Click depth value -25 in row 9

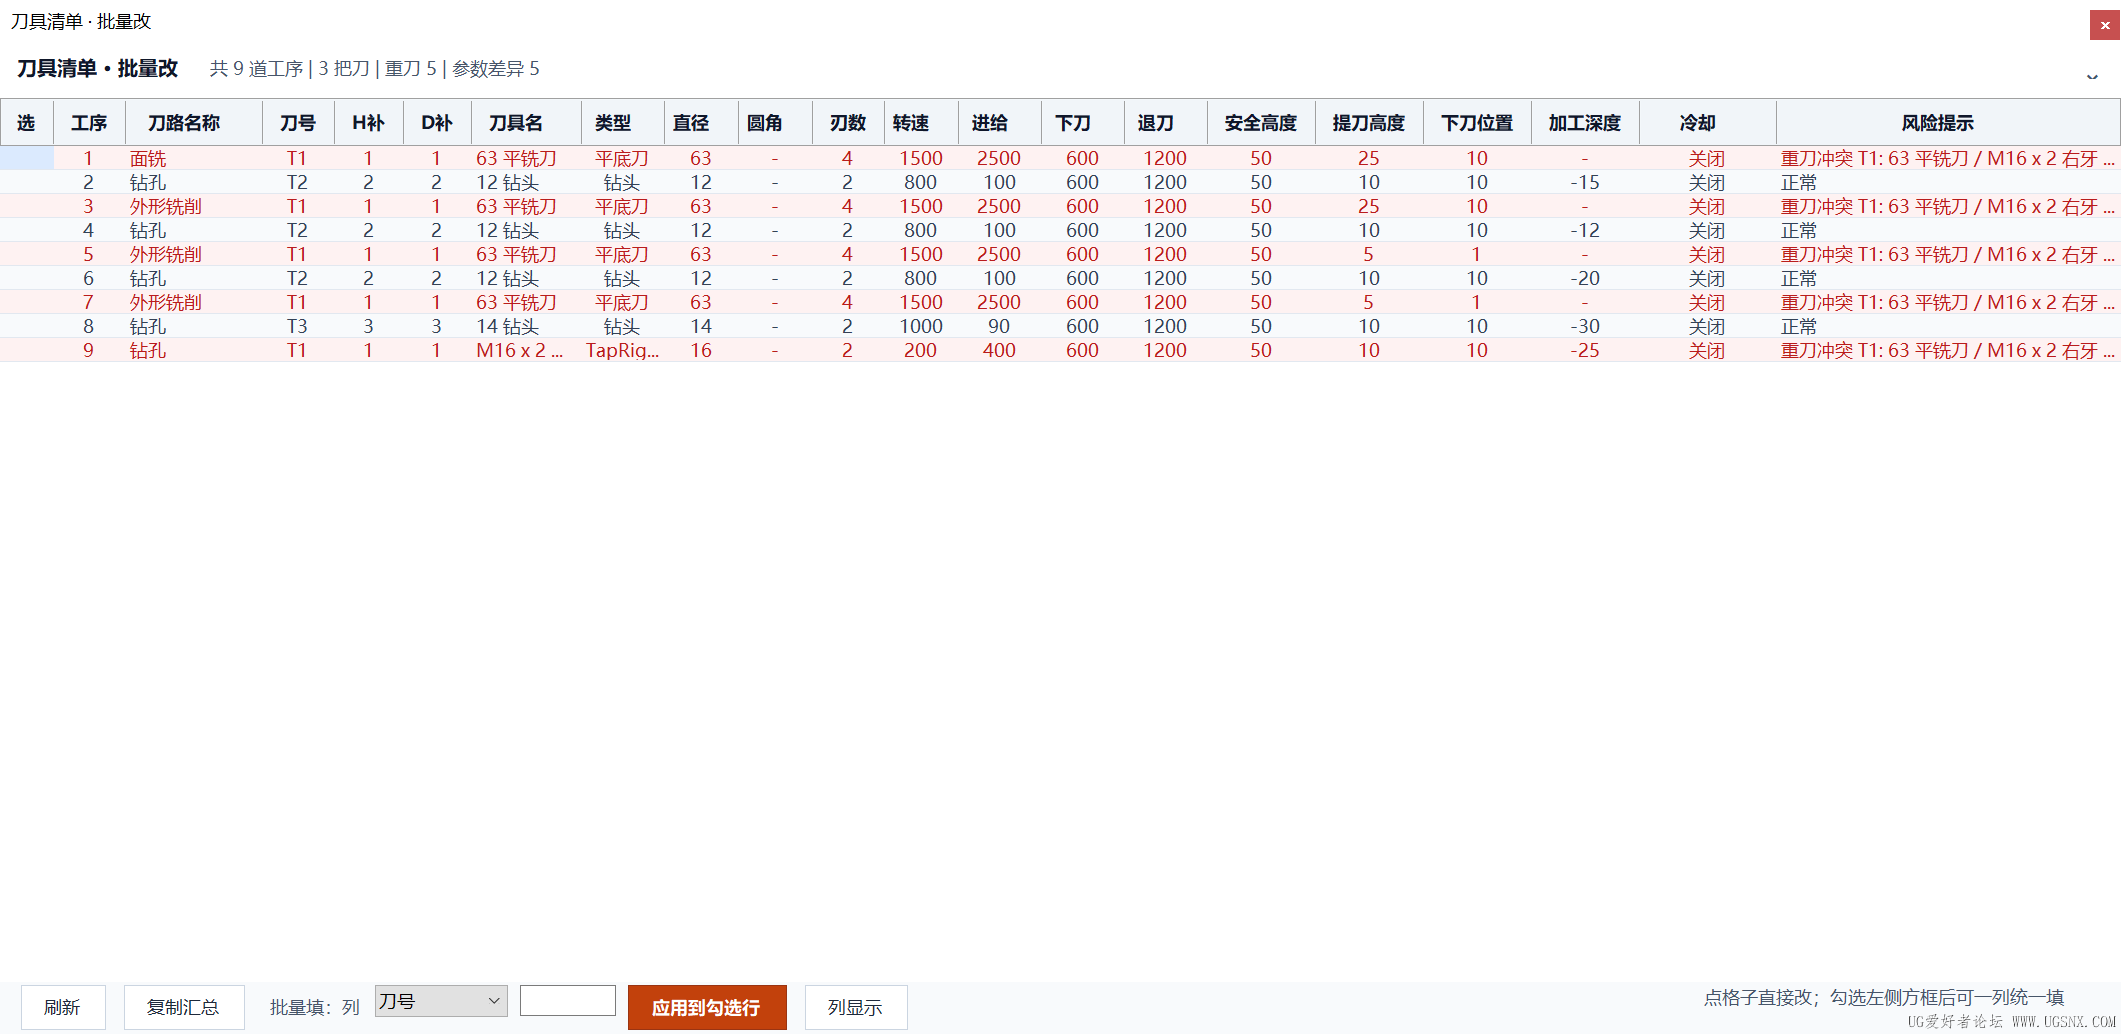coord(1585,350)
